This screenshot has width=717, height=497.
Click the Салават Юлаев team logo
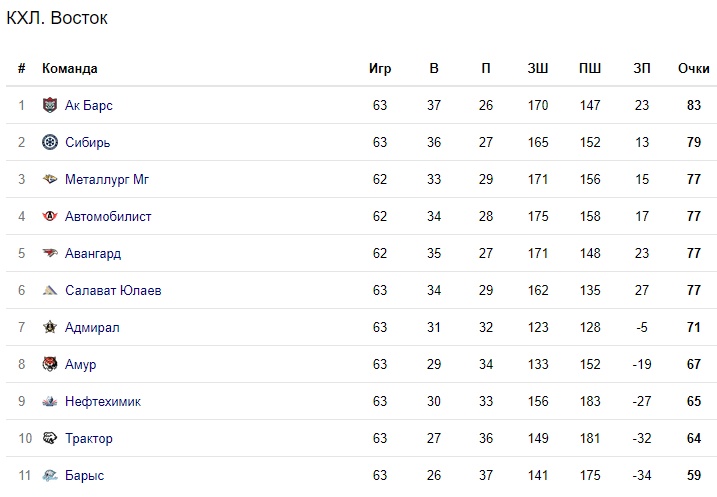[50, 291]
